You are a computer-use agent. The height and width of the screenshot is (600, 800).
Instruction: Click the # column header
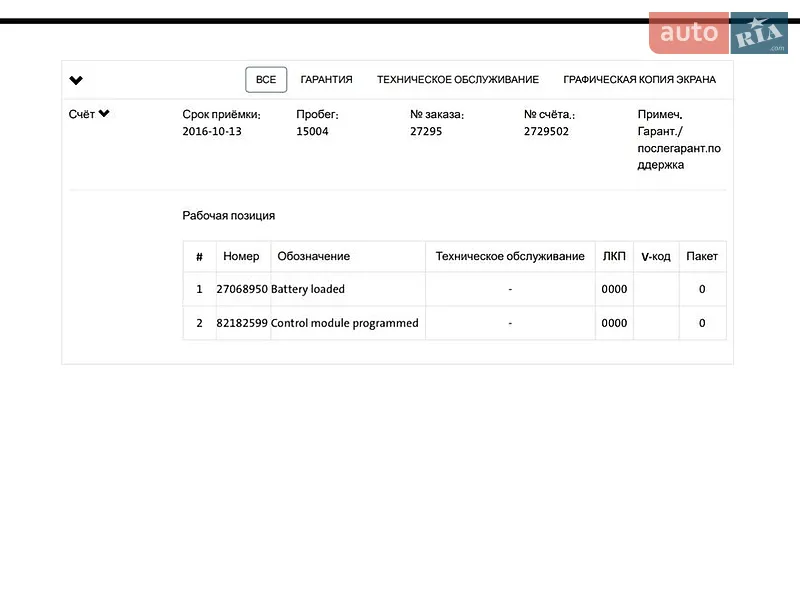tap(199, 257)
